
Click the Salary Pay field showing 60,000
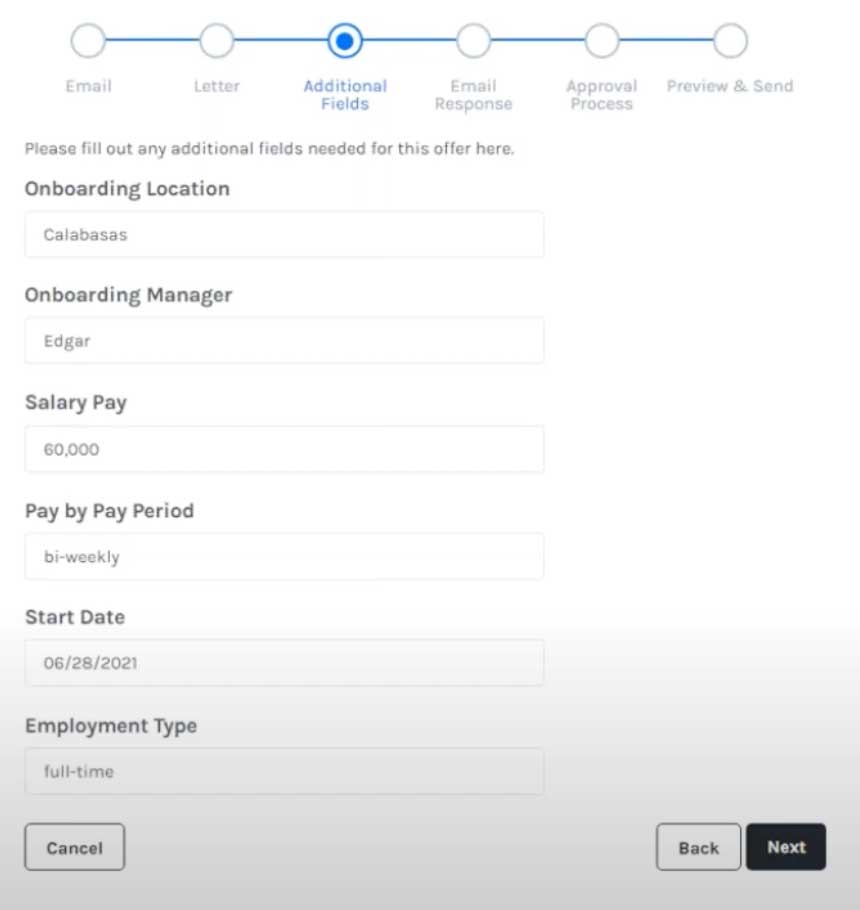(x=284, y=449)
